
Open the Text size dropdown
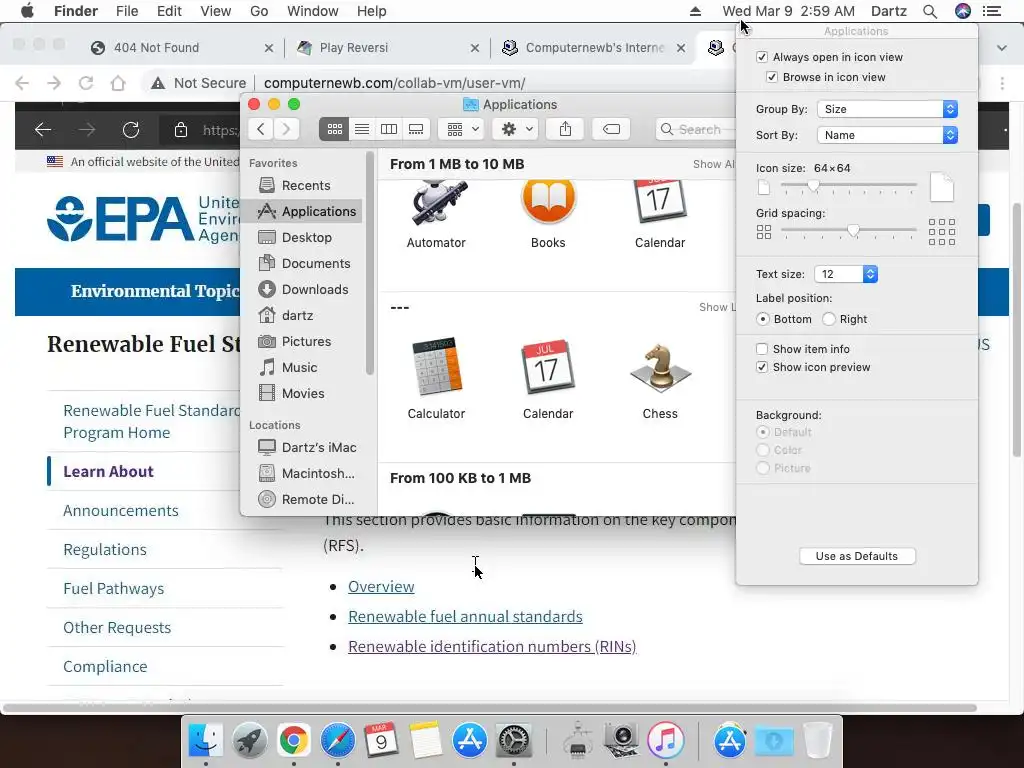(x=846, y=274)
